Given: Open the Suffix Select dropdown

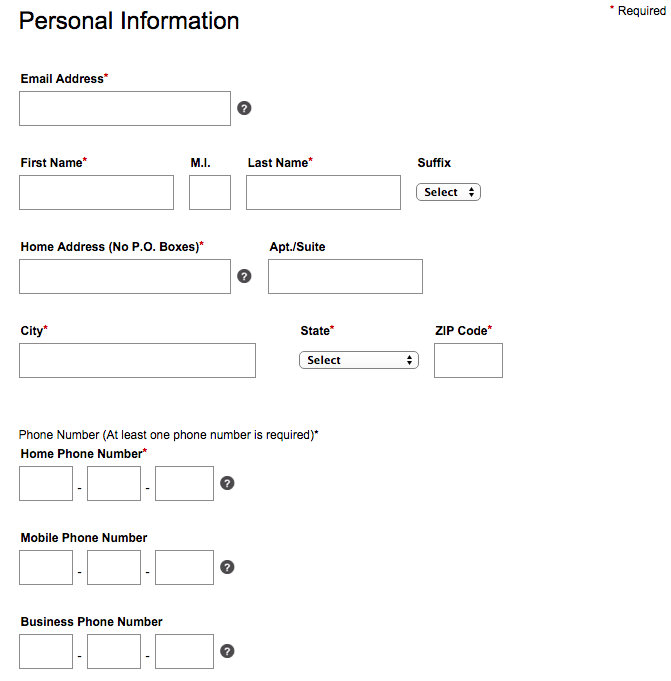Looking at the screenshot, I should tap(448, 192).
